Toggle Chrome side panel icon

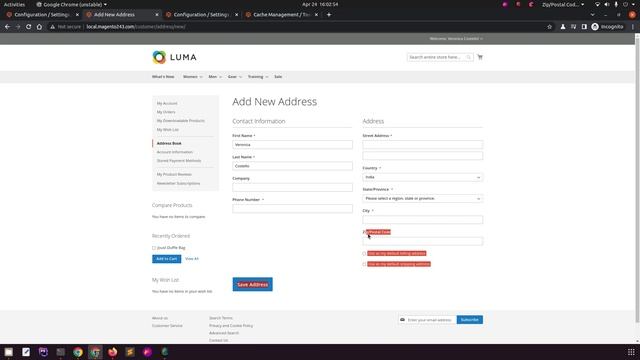[584, 27]
